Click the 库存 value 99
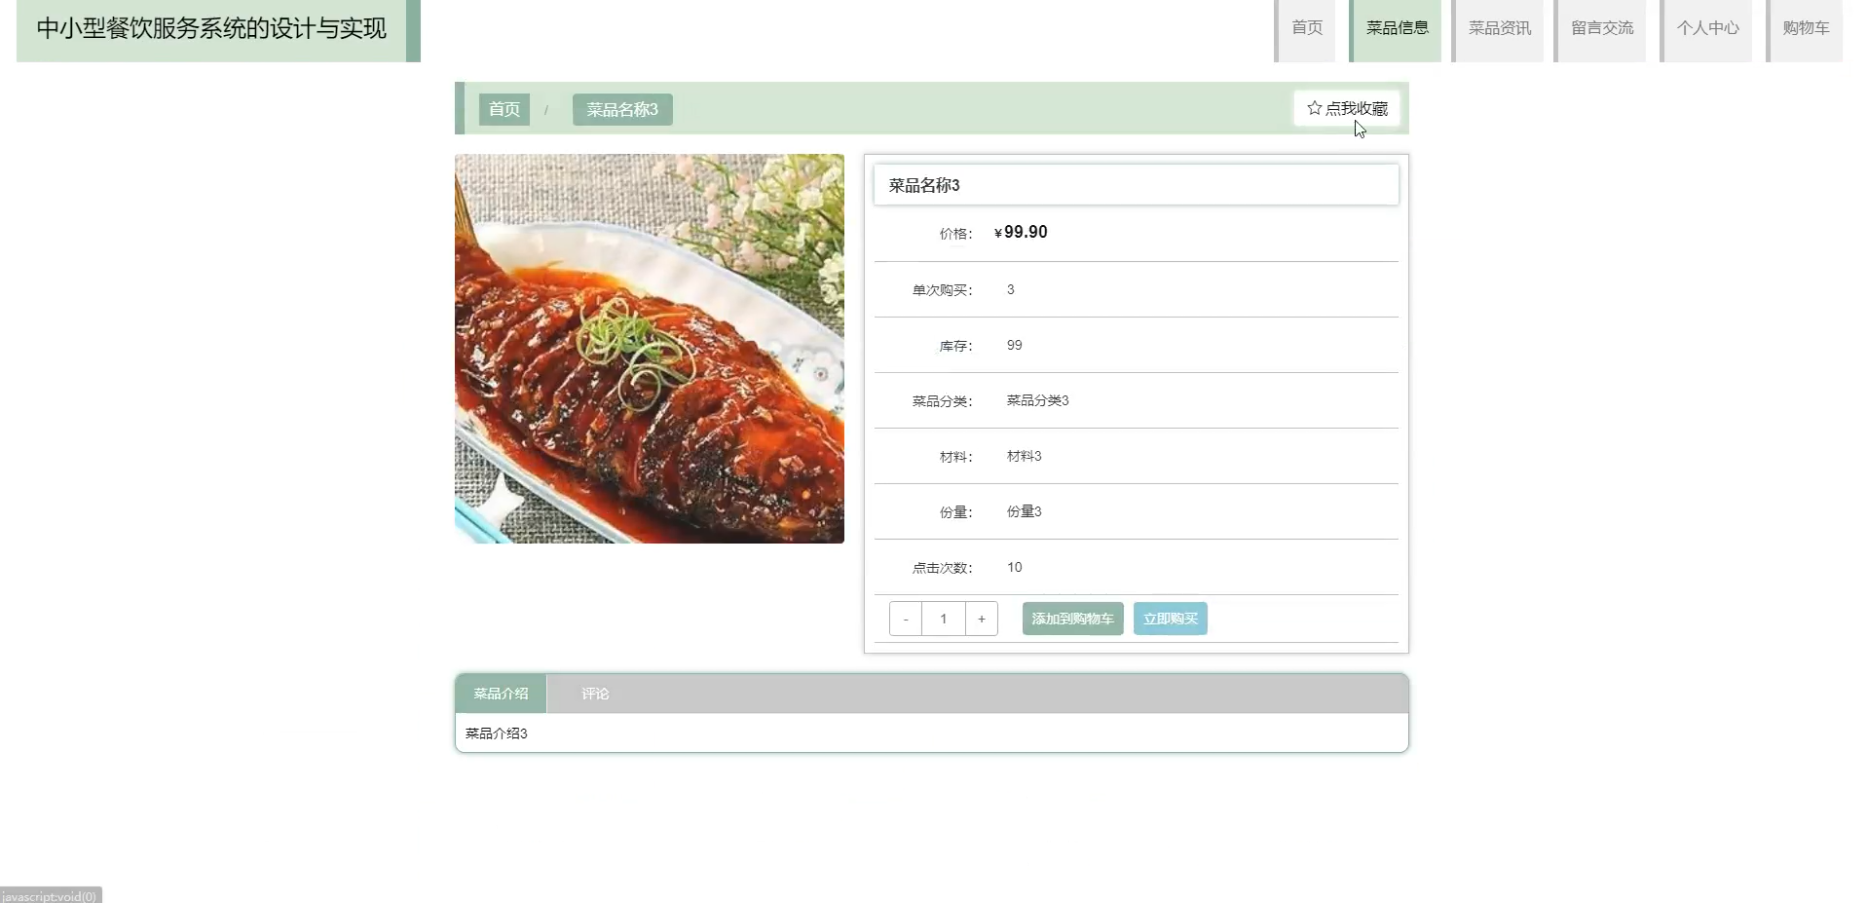The height and width of the screenshot is (903, 1866). tap(1014, 345)
